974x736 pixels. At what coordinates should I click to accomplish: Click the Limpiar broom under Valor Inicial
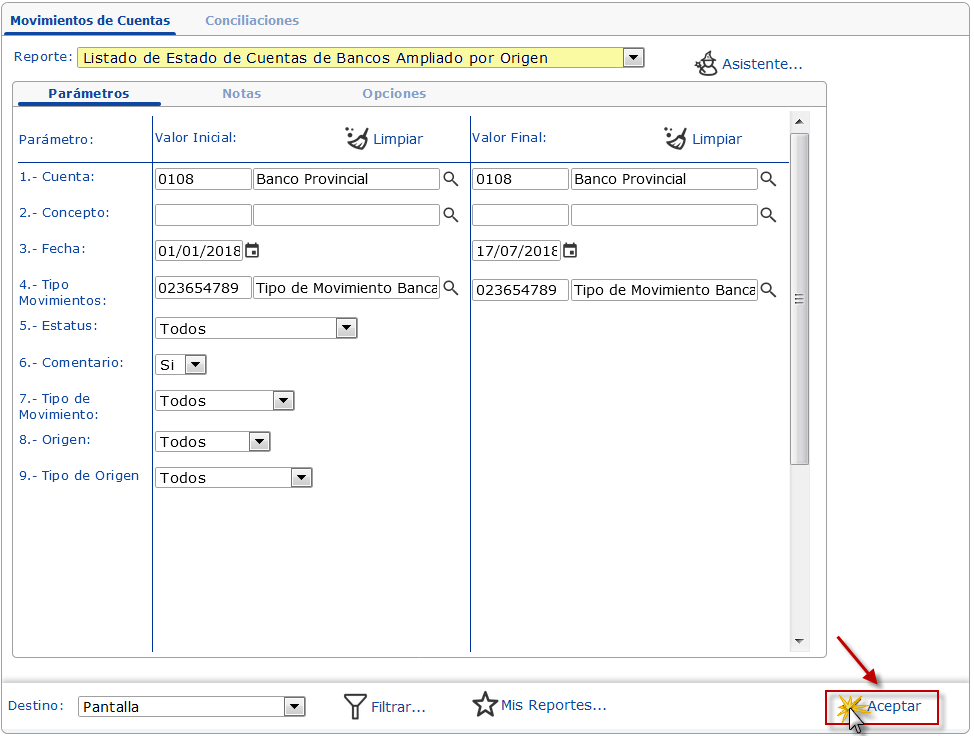[x=357, y=139]
